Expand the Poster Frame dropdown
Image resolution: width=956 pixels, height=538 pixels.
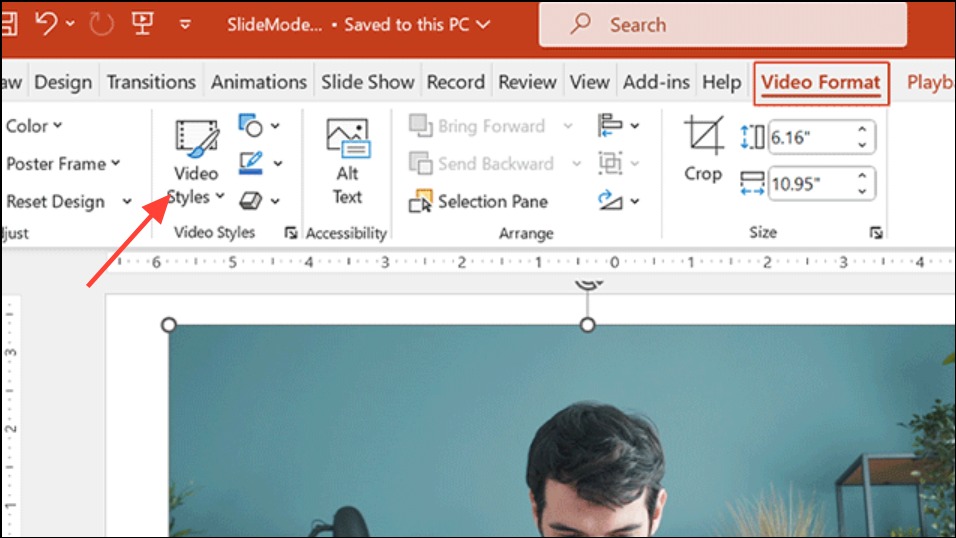point(62,164)
